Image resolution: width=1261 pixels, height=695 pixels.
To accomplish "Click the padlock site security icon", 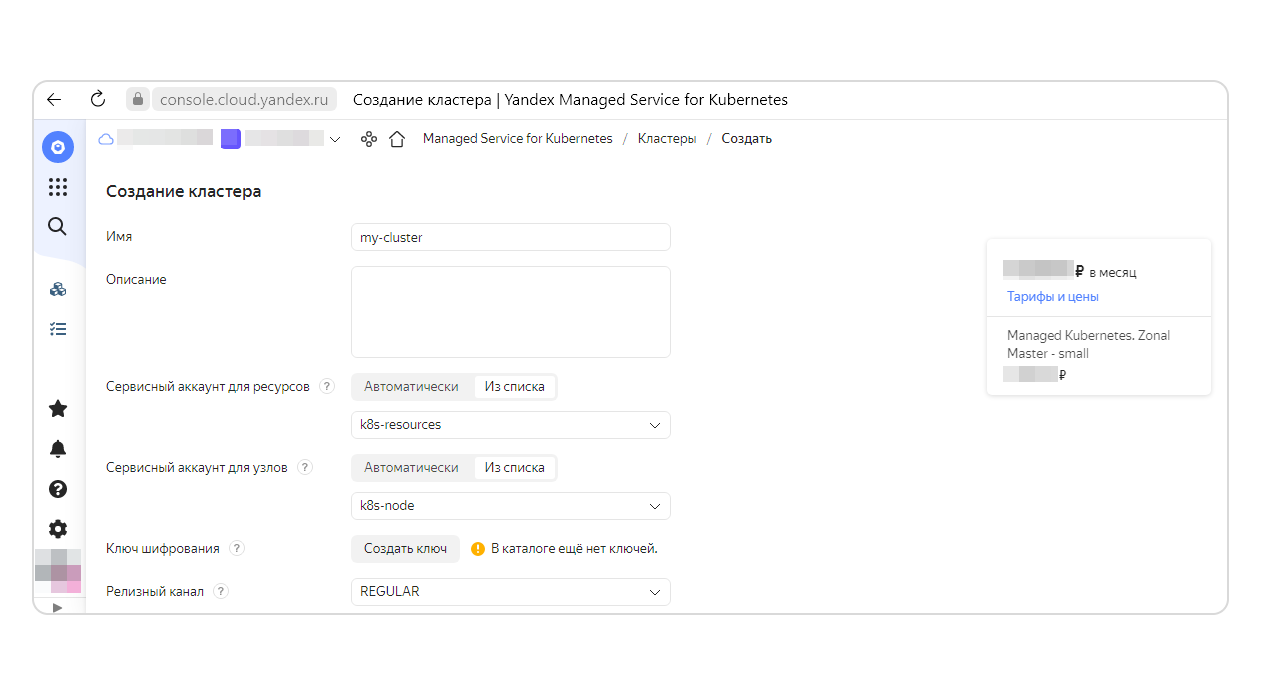I will click(x=138, y=100).
